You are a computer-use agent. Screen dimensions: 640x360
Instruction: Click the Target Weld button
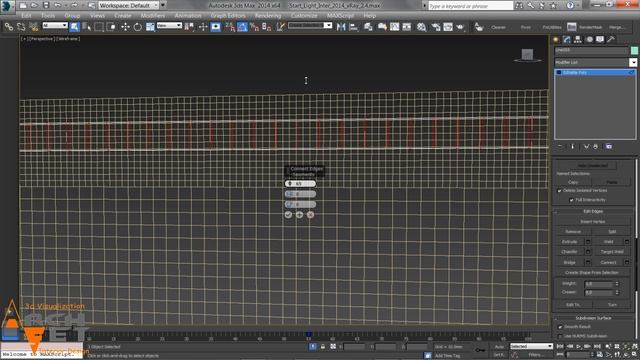pos(612,252)
